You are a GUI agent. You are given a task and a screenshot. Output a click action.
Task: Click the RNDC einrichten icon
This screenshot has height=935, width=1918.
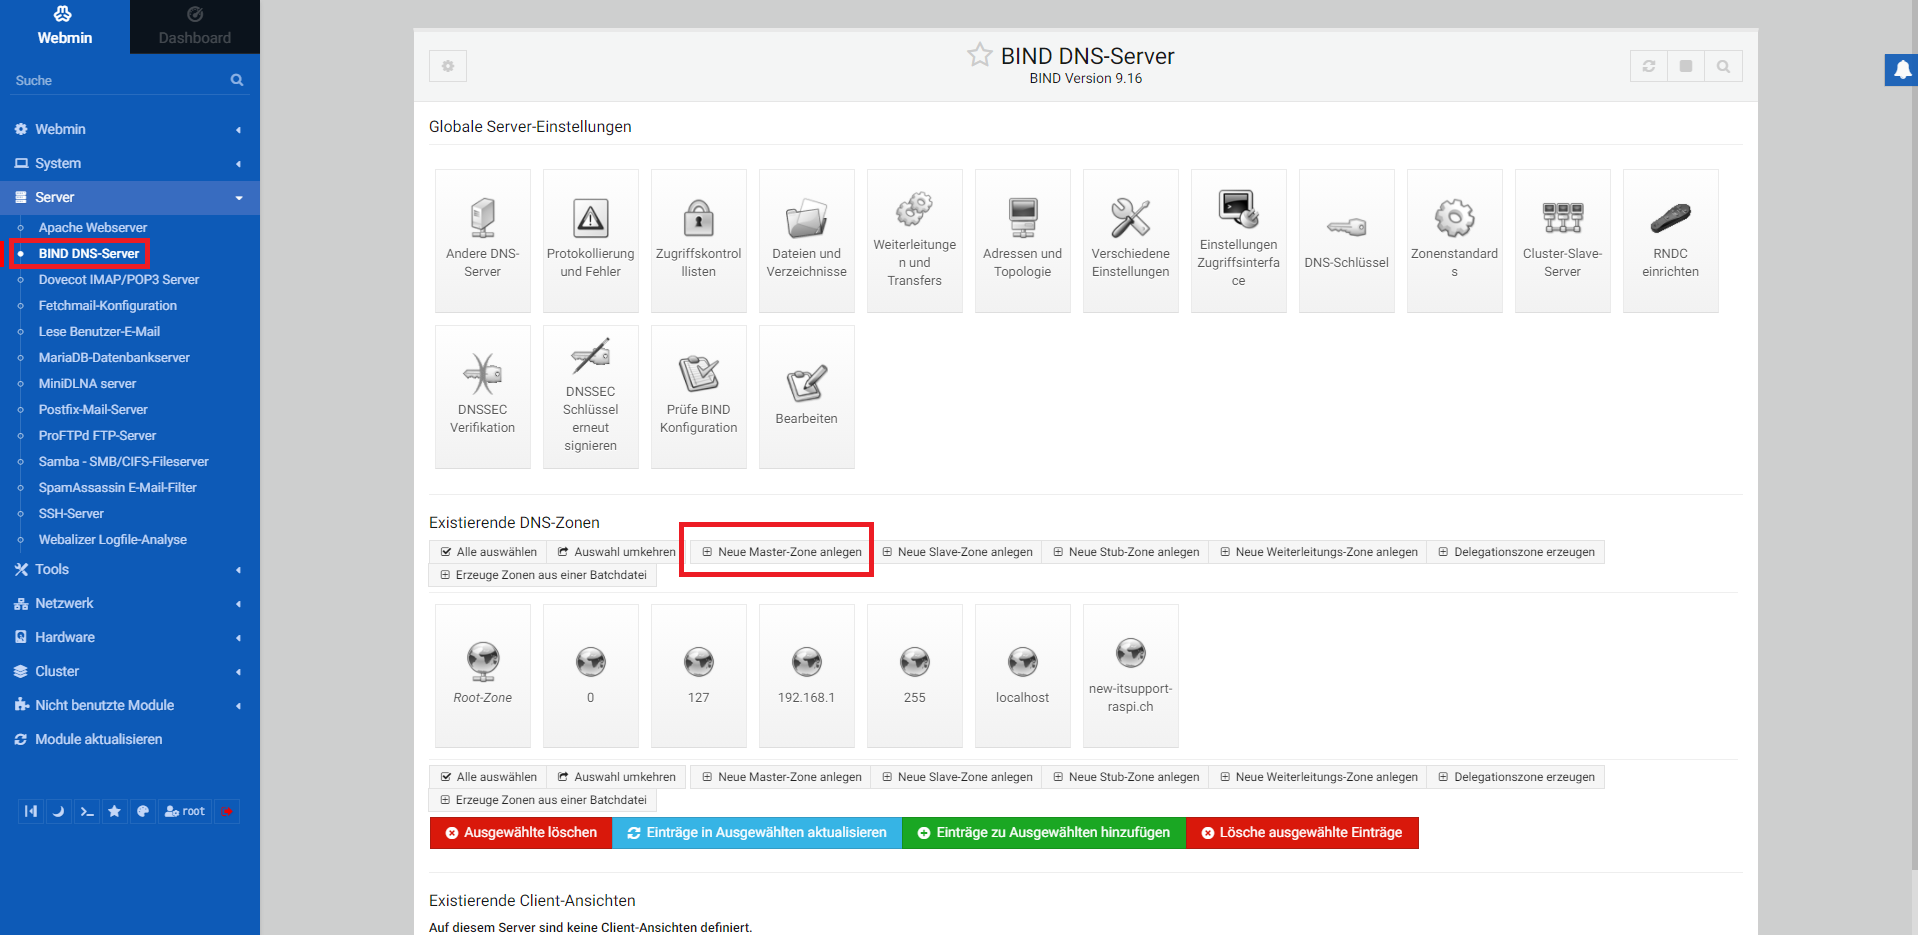coord(1670,219)
